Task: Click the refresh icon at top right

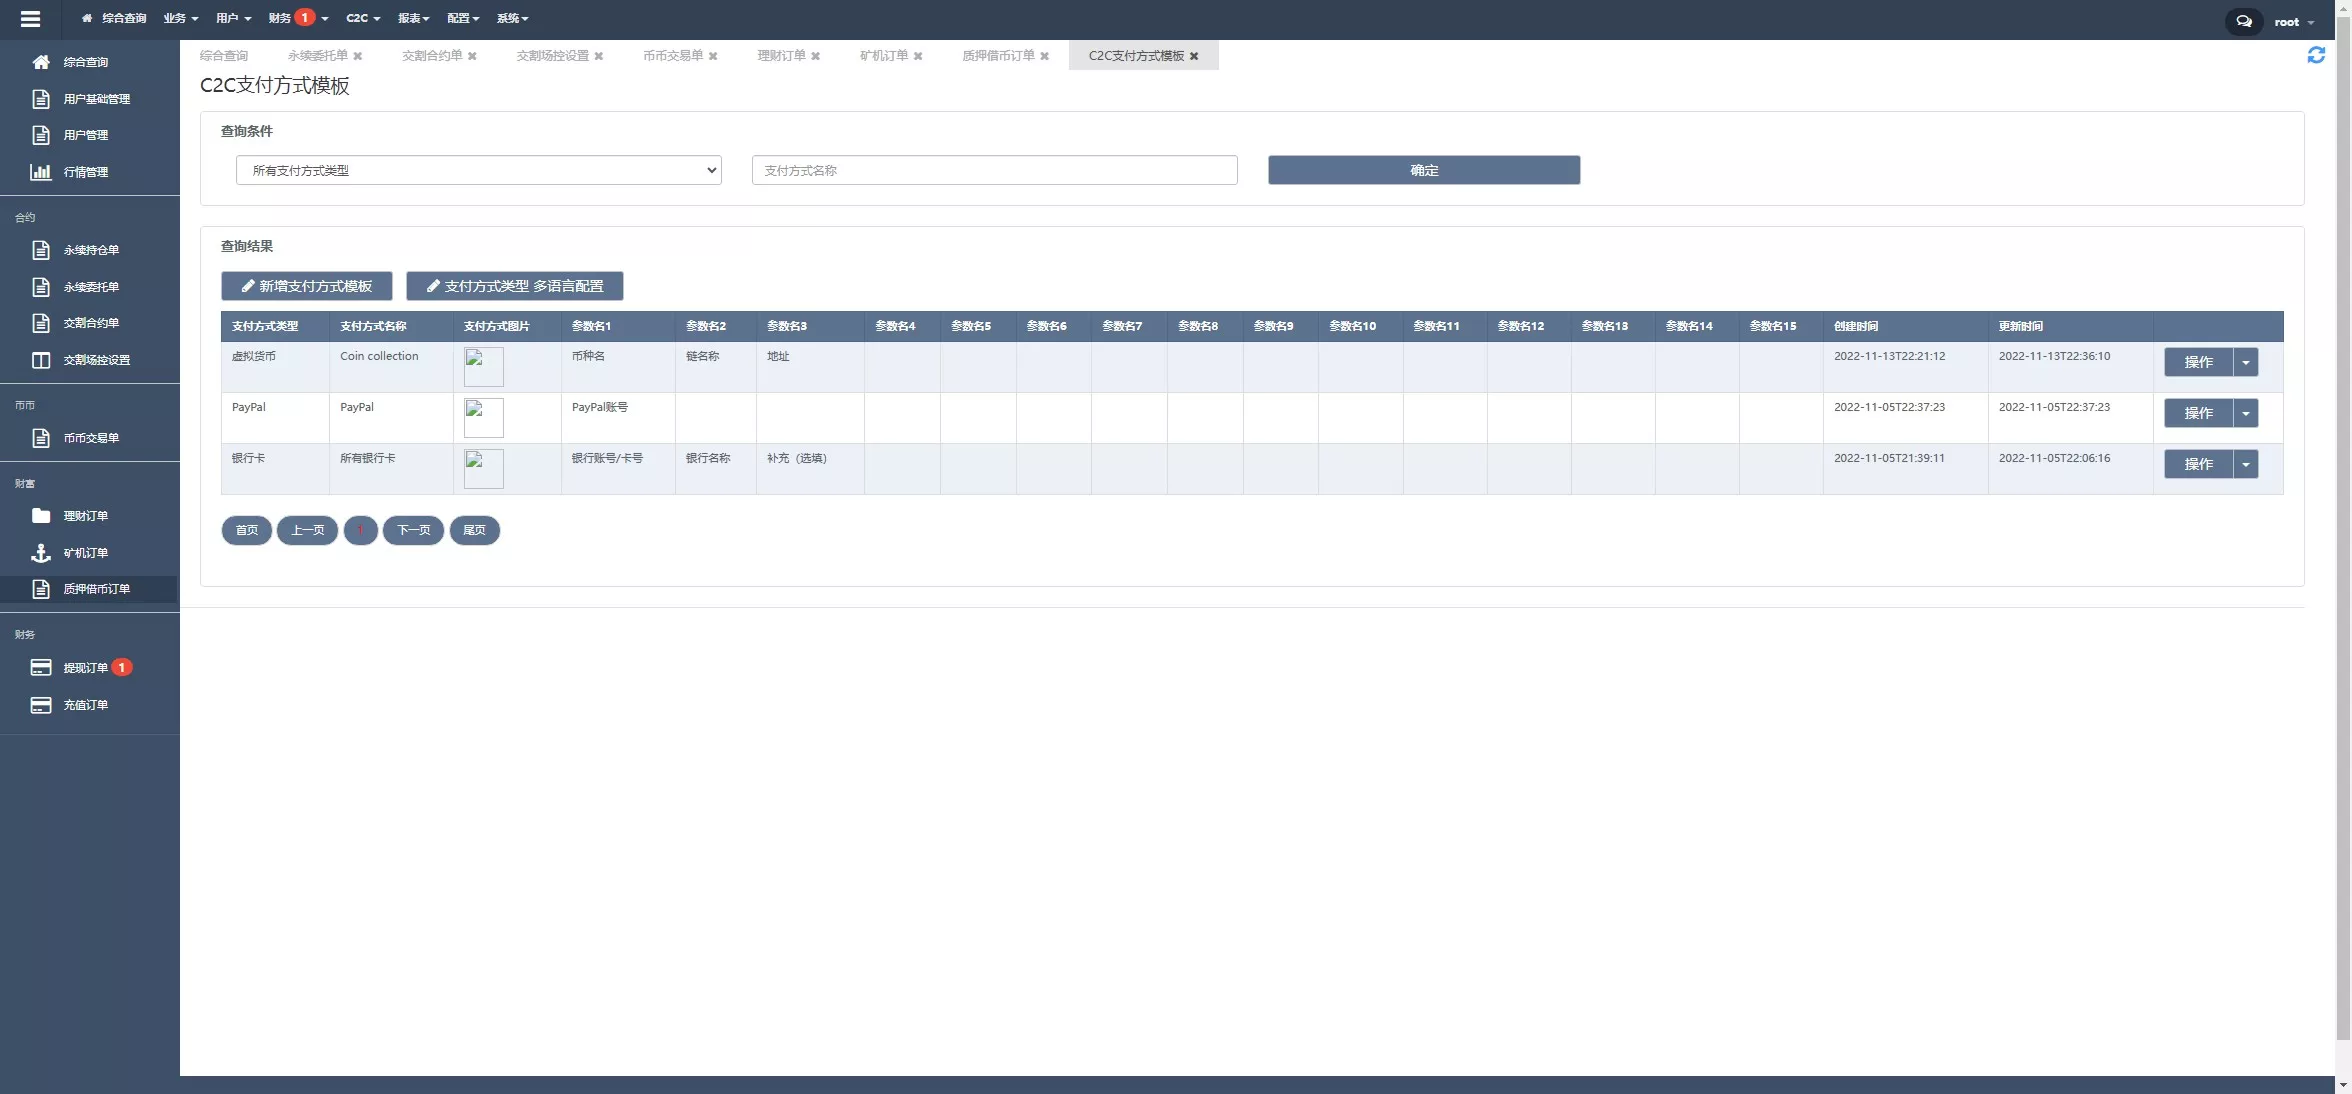Action: [x=2316, y=55]
